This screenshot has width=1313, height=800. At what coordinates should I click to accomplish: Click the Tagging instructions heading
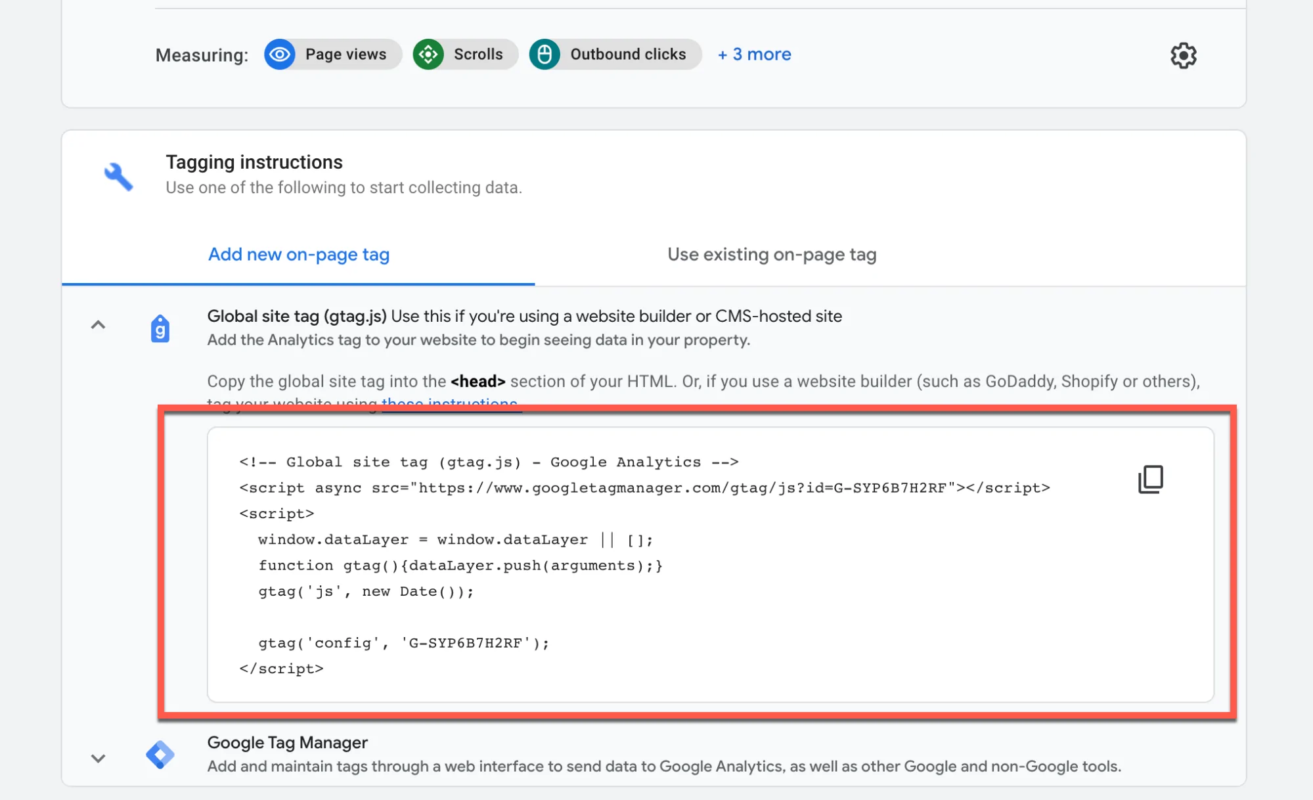(254, 162)
